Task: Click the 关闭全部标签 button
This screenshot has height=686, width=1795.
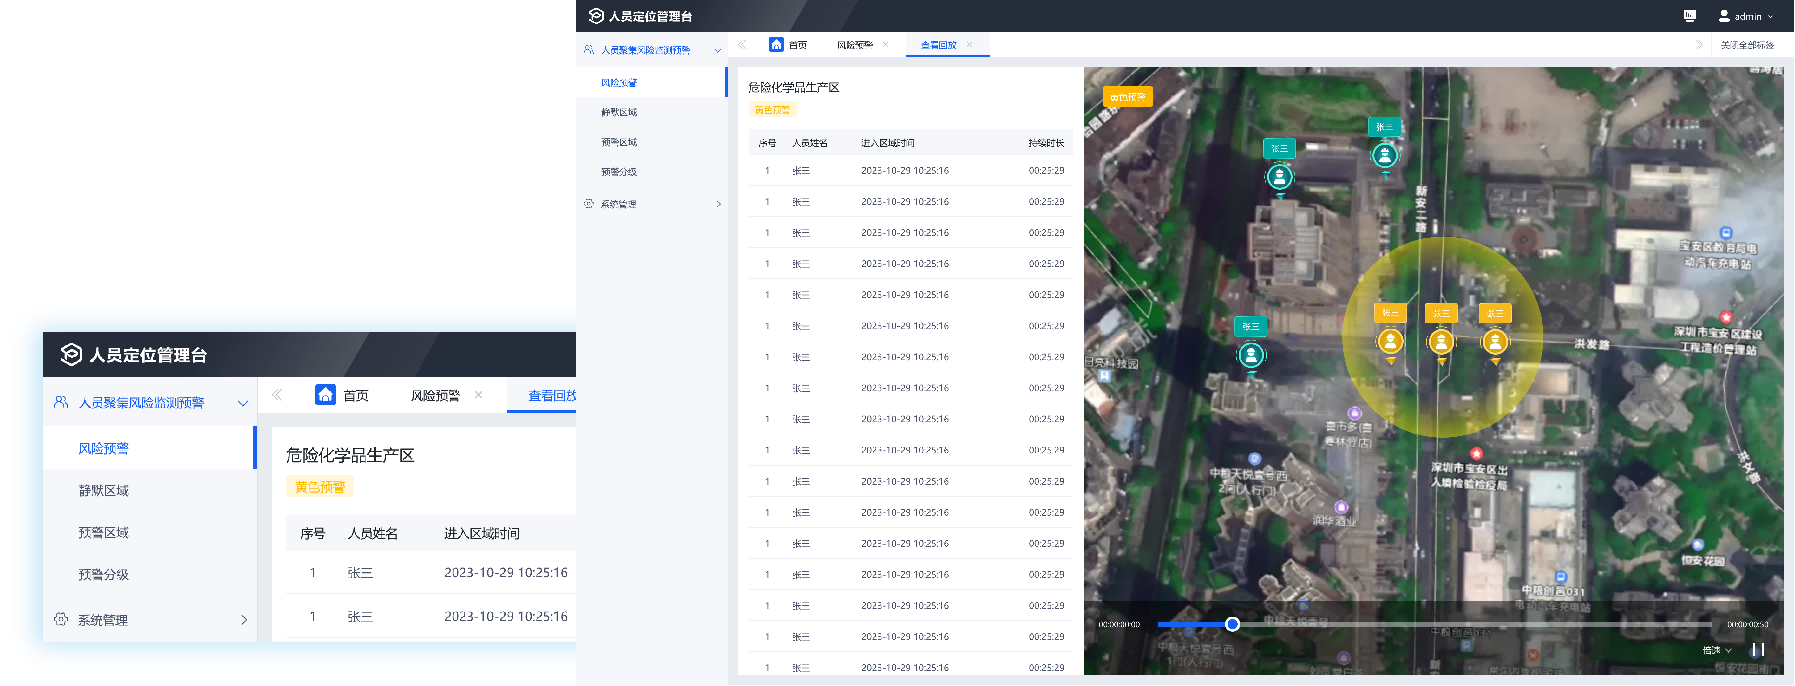Action: [x=1747, y=45]
